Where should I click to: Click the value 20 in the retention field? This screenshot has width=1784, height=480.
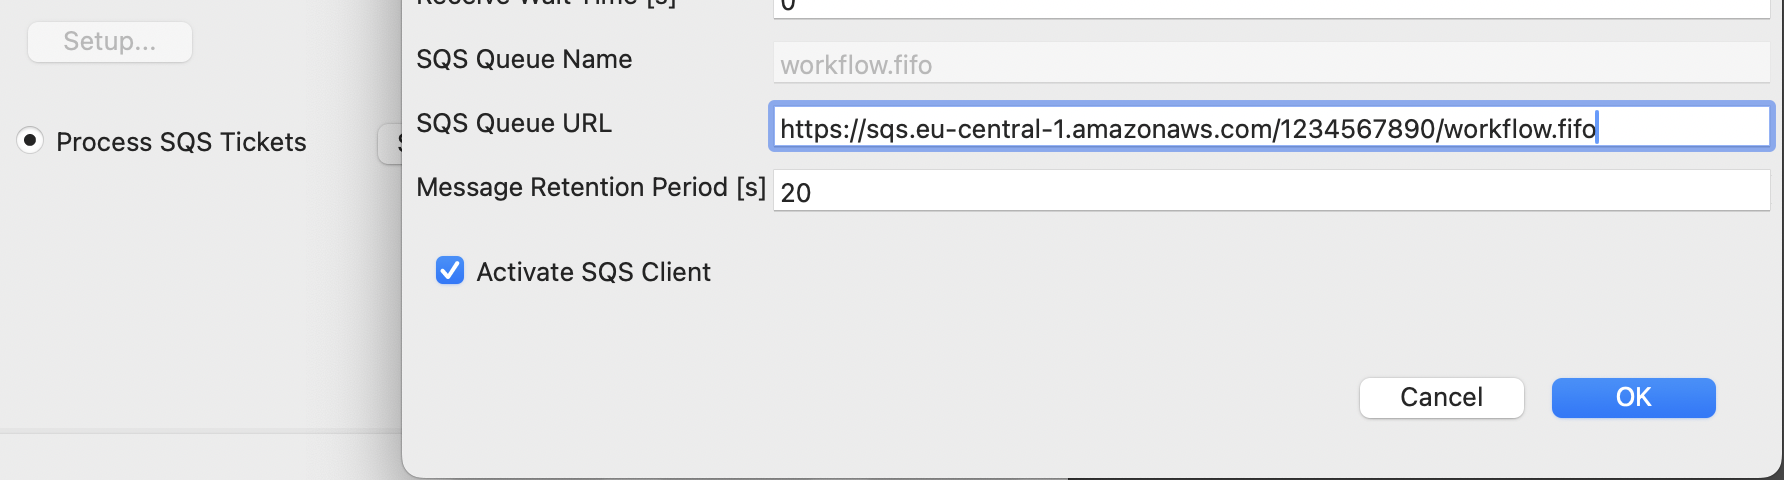click(796, 192)
